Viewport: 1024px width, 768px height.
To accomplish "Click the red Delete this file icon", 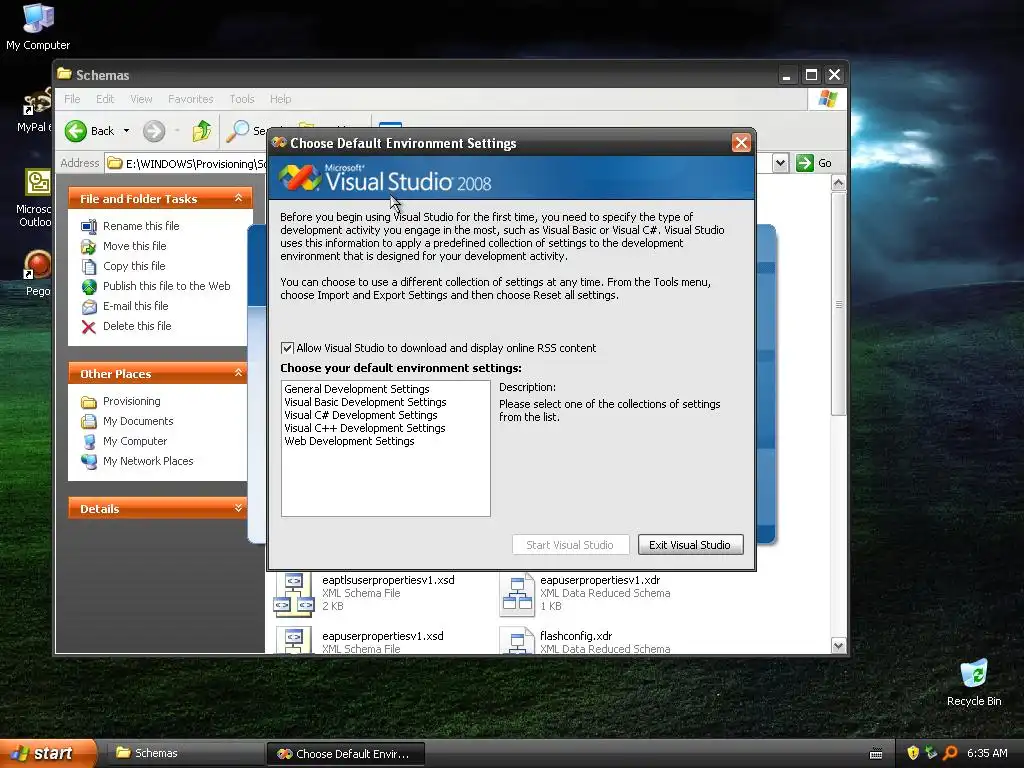I will [89, 327].
